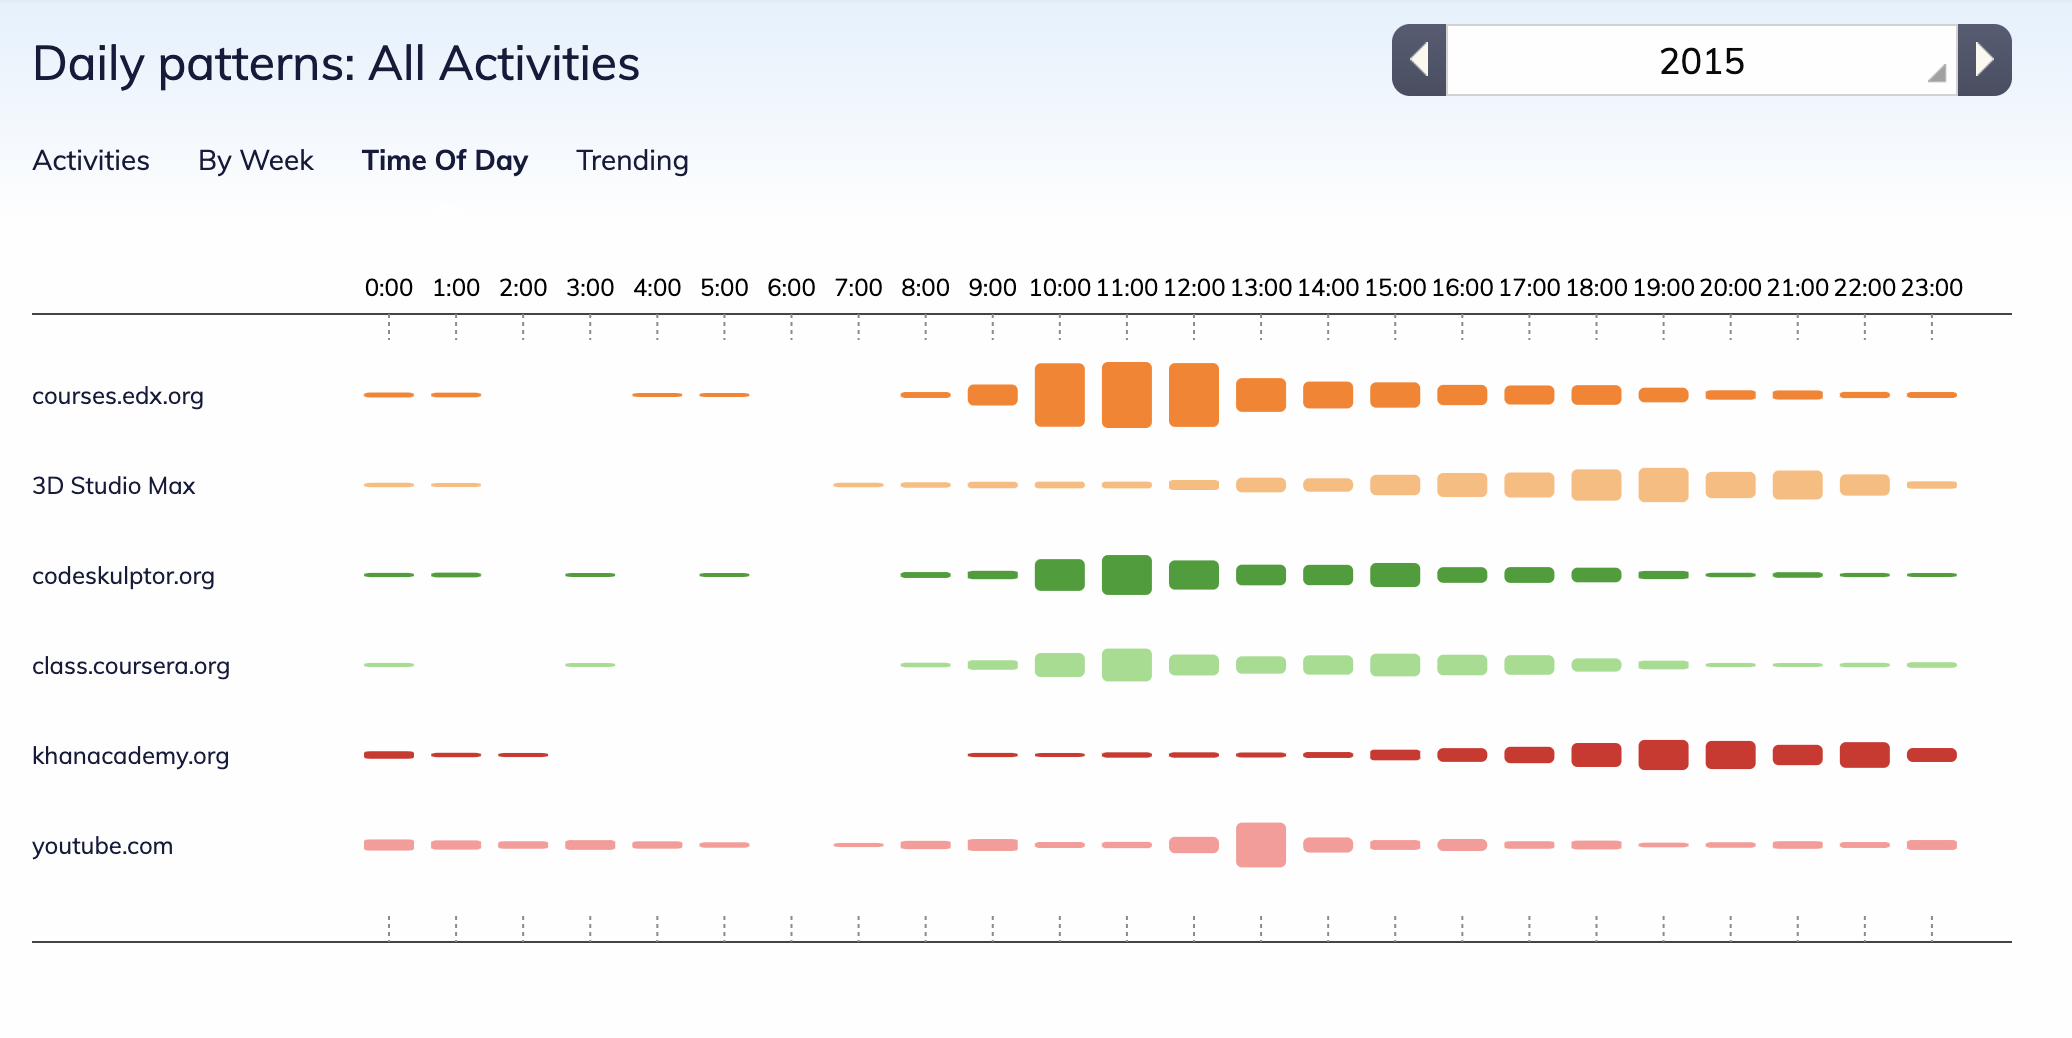Viewport: 2072px width, 1038px height.
Task: Click the 13:00 hour column header
Action: [1261, 288]
